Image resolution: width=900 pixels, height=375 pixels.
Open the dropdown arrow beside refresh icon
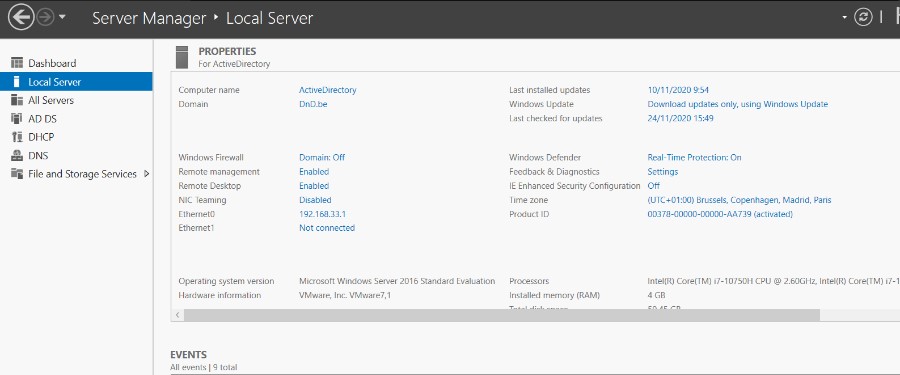(845, 17)
